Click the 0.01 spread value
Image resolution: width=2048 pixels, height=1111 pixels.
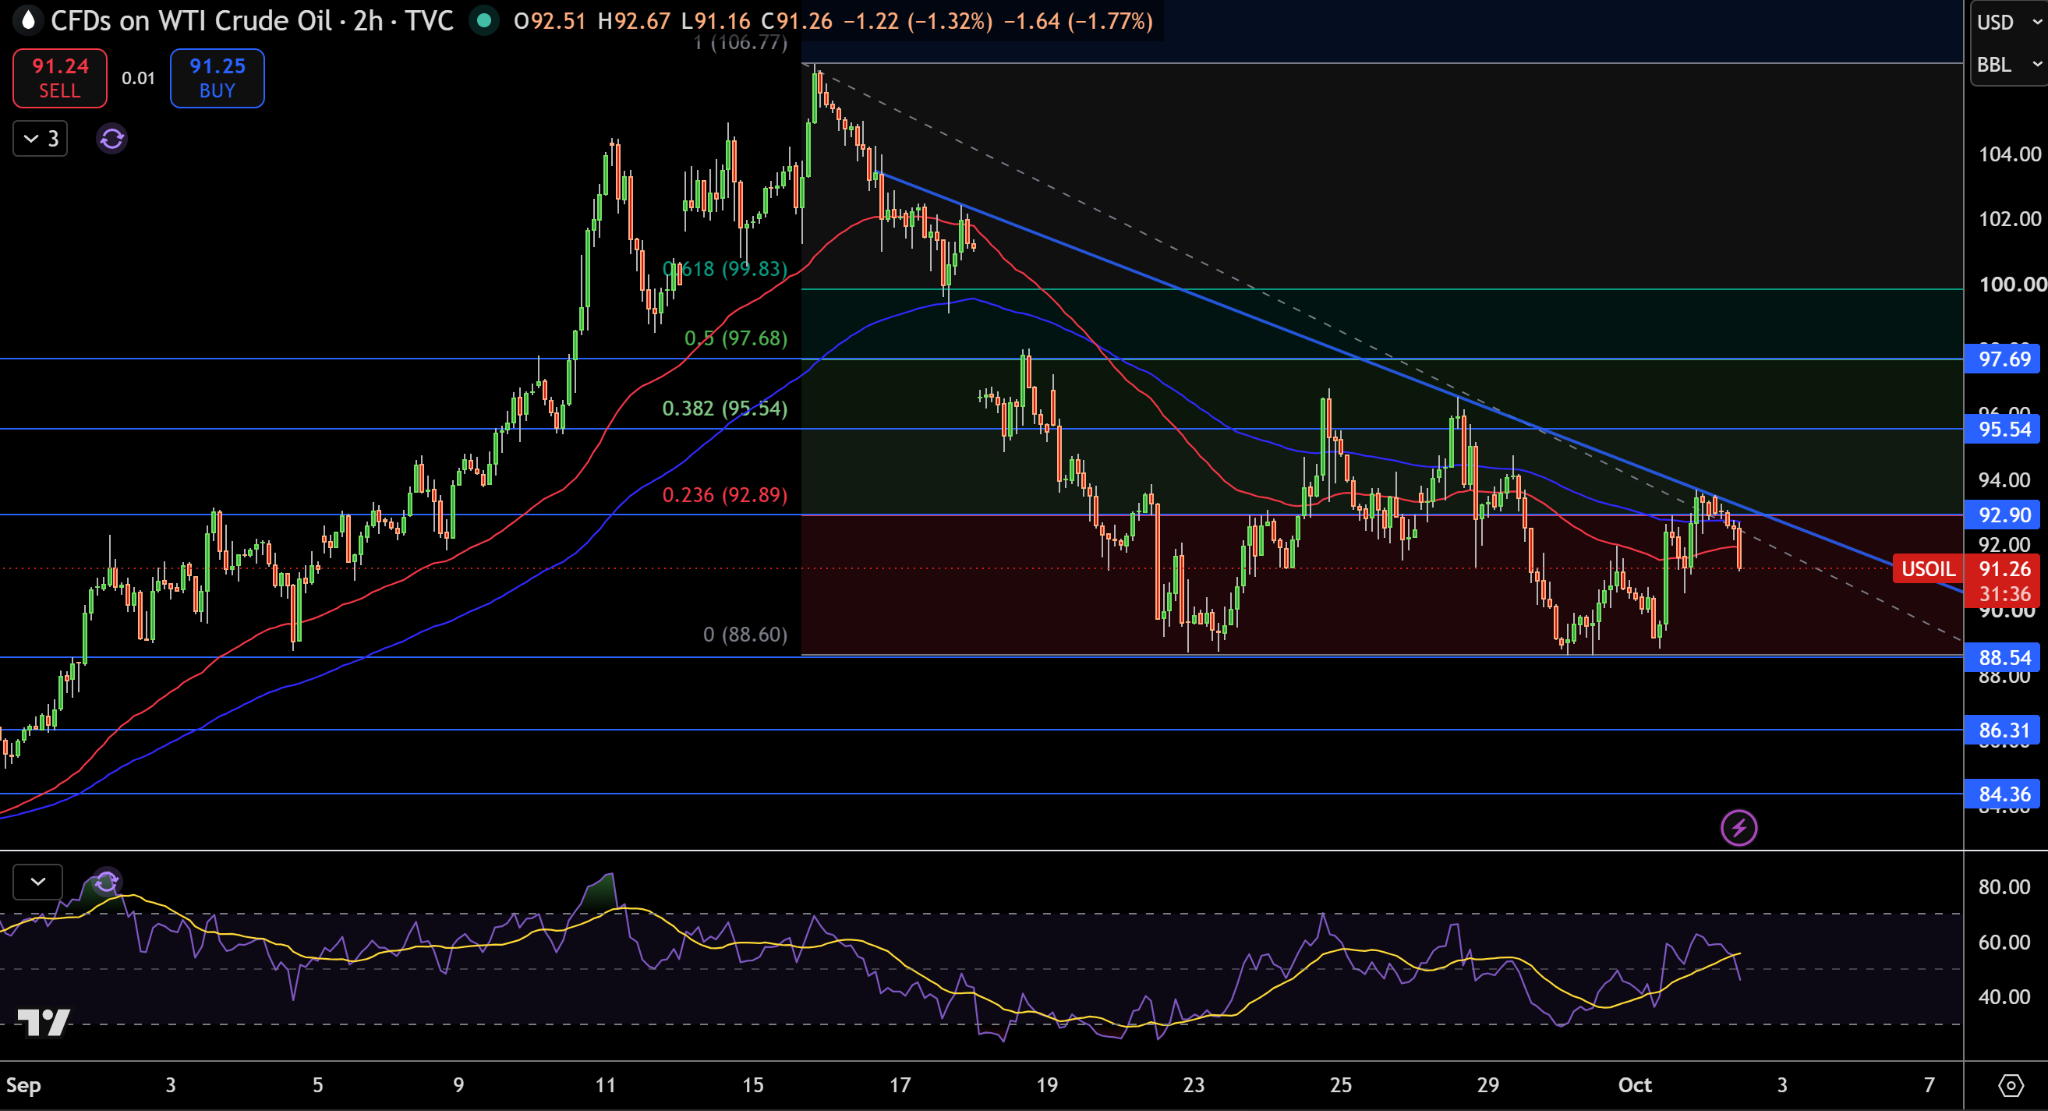(138, 78)
